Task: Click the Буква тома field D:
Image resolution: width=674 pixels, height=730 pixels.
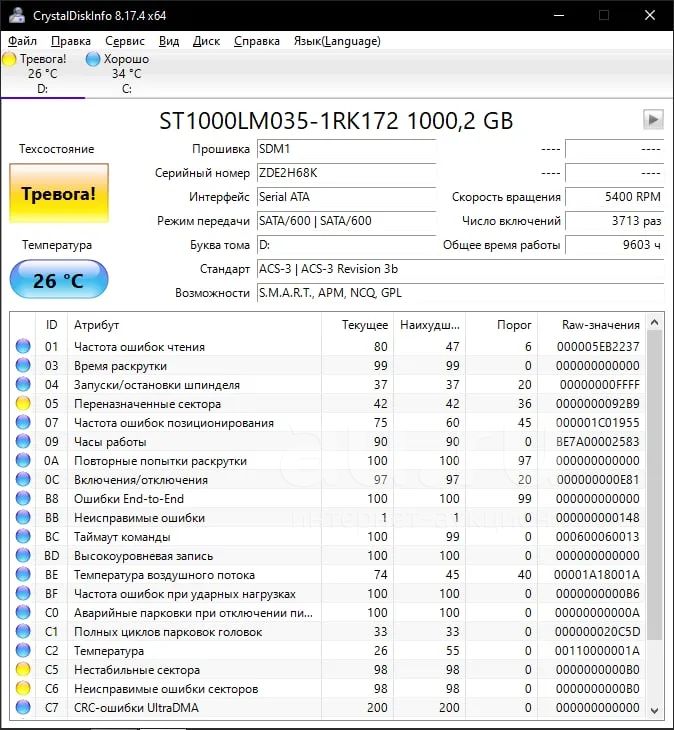Action: pyautogui.click(x=346, y=245)
